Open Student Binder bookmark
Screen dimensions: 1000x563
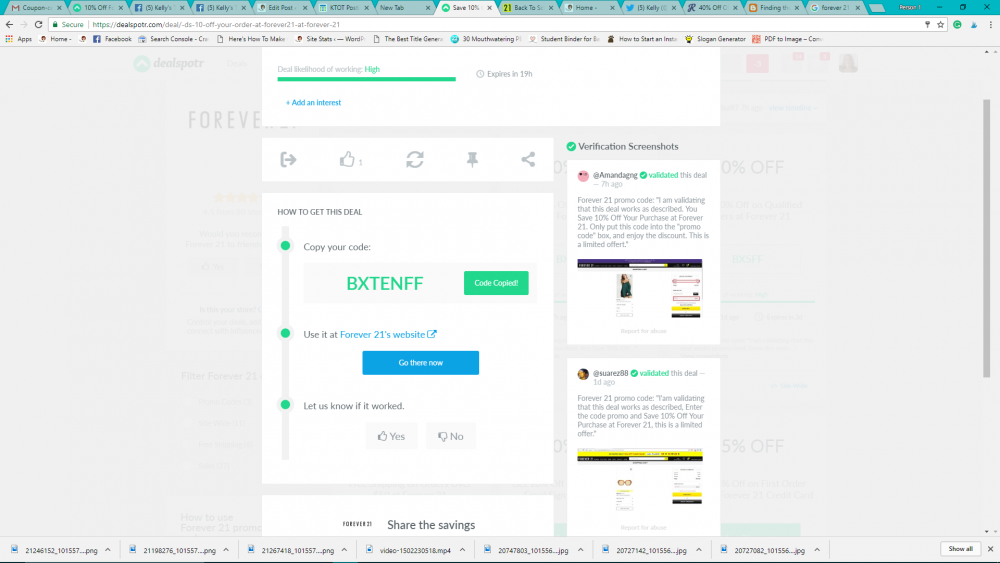(x=564, y=39)
